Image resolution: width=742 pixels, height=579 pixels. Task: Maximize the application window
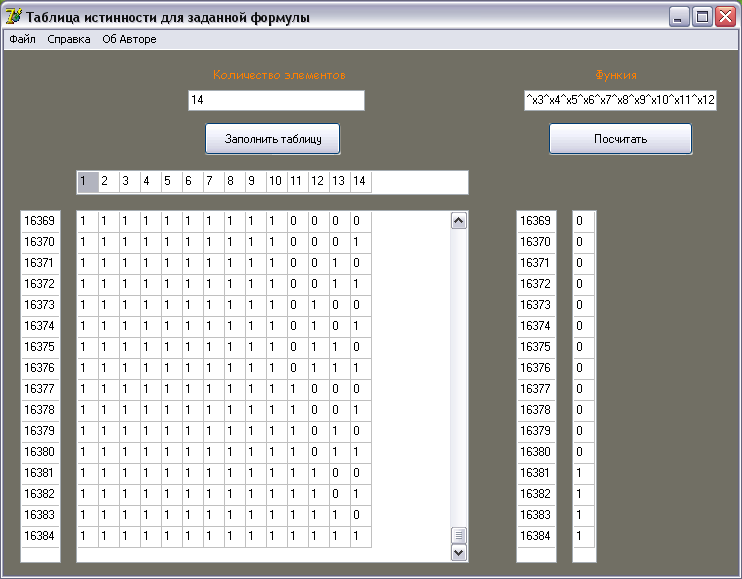(x=702, y=17)
